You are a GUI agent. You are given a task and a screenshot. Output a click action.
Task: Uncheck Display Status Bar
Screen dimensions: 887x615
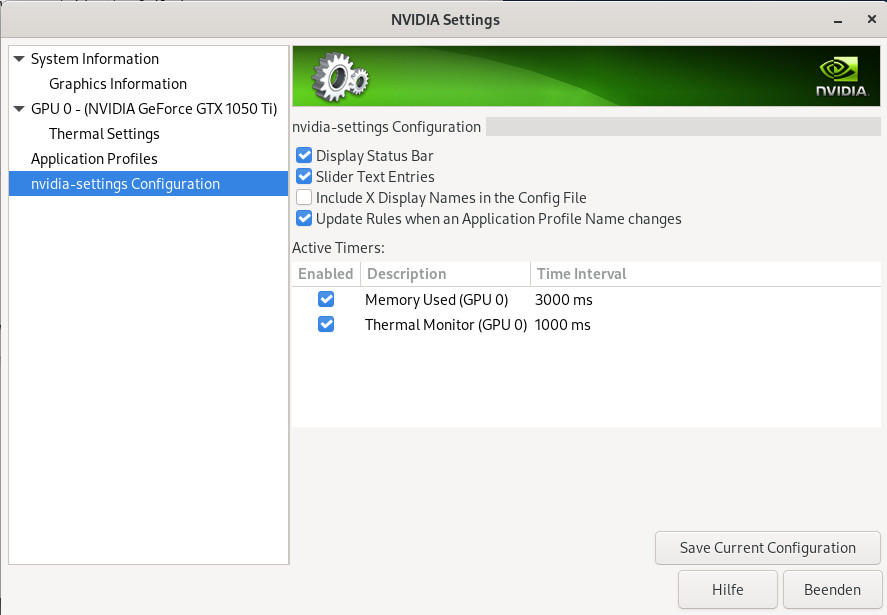[x=304, y=156]
